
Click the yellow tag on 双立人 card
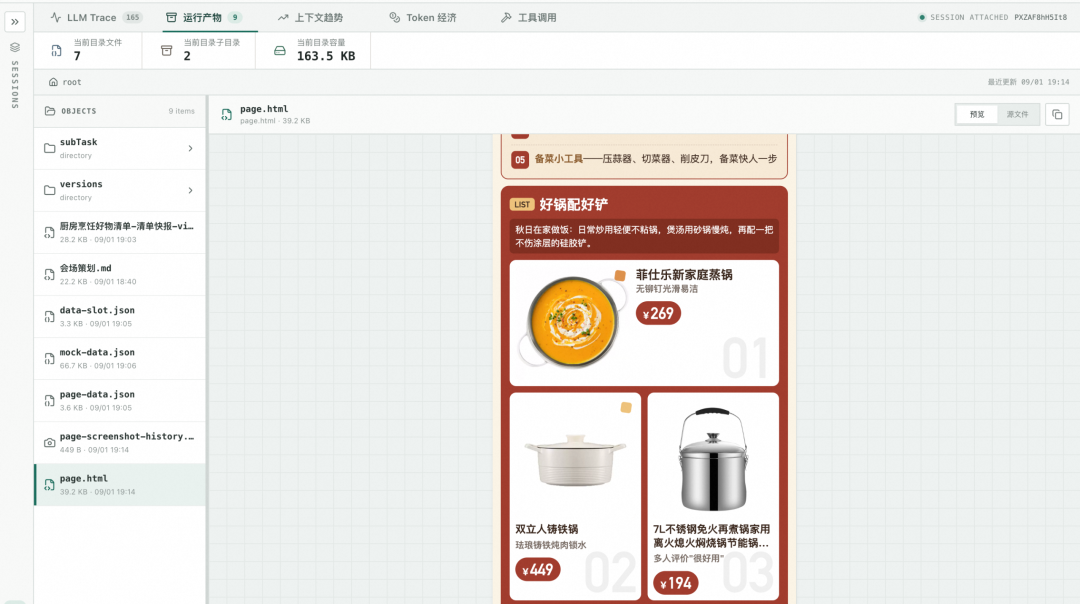pyautogui.click(x=626, y=407)
